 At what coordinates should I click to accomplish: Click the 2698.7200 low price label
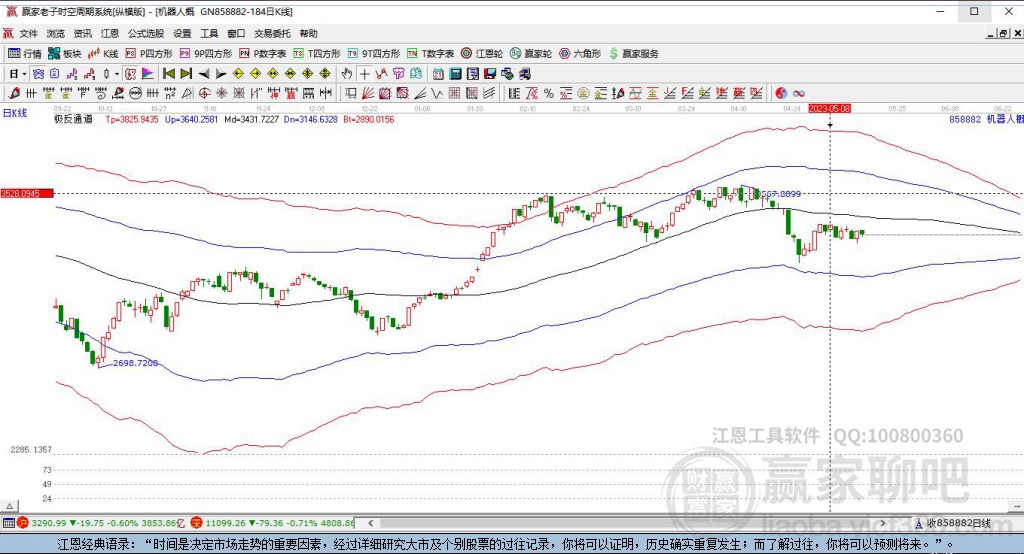(x=135, y=363)
